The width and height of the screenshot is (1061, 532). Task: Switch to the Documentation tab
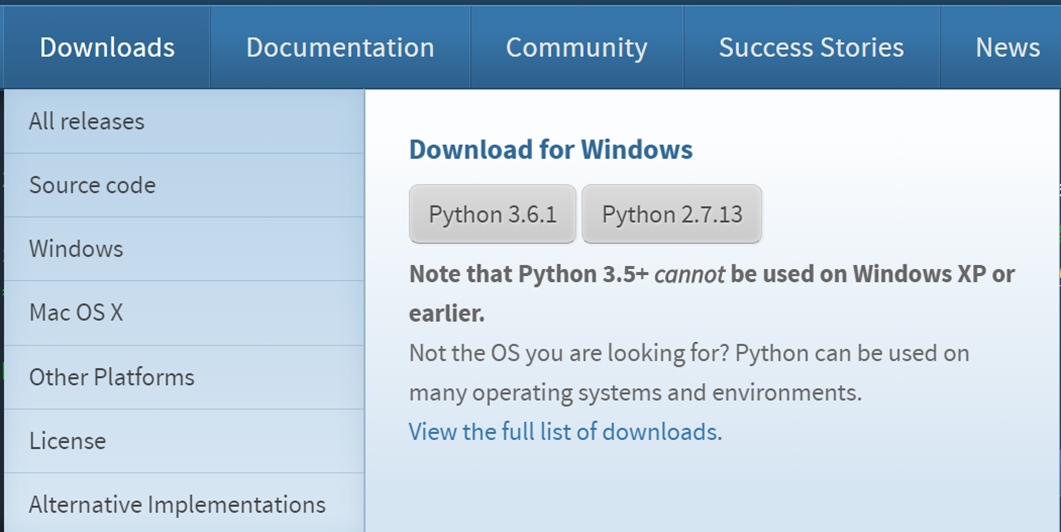[x=340, y=47]
